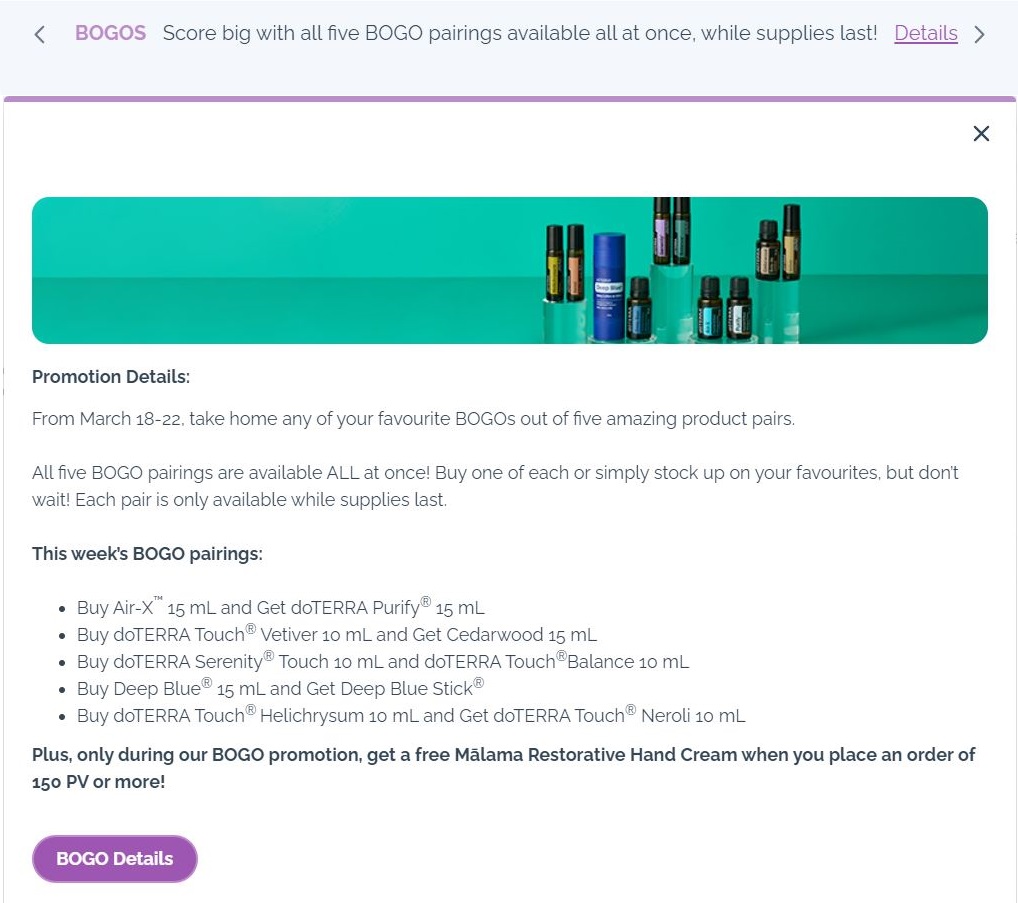Screen dimensions: 1018x903
Task: Select the Helichrysum and Neroli pairing line
Action: [410, 715]
